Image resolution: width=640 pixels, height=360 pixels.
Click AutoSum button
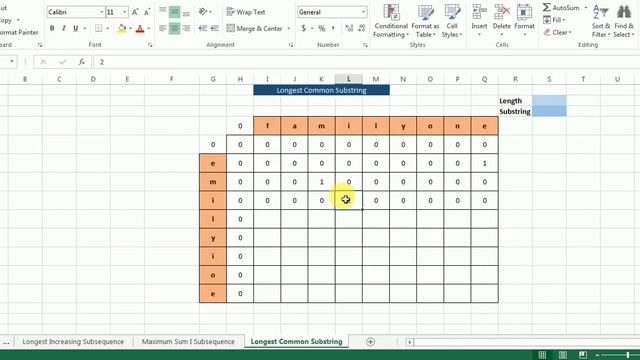point(561,8)
